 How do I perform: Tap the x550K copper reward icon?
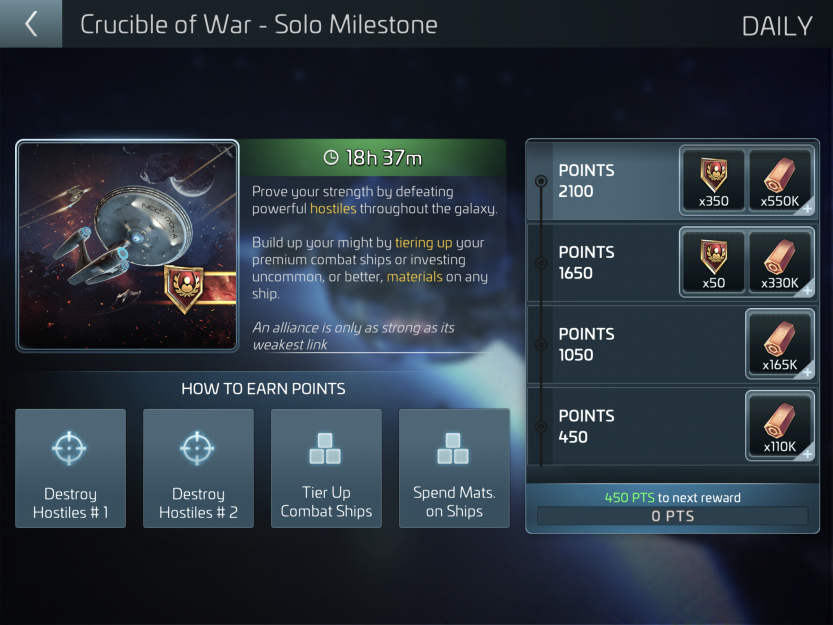(780, 181)
